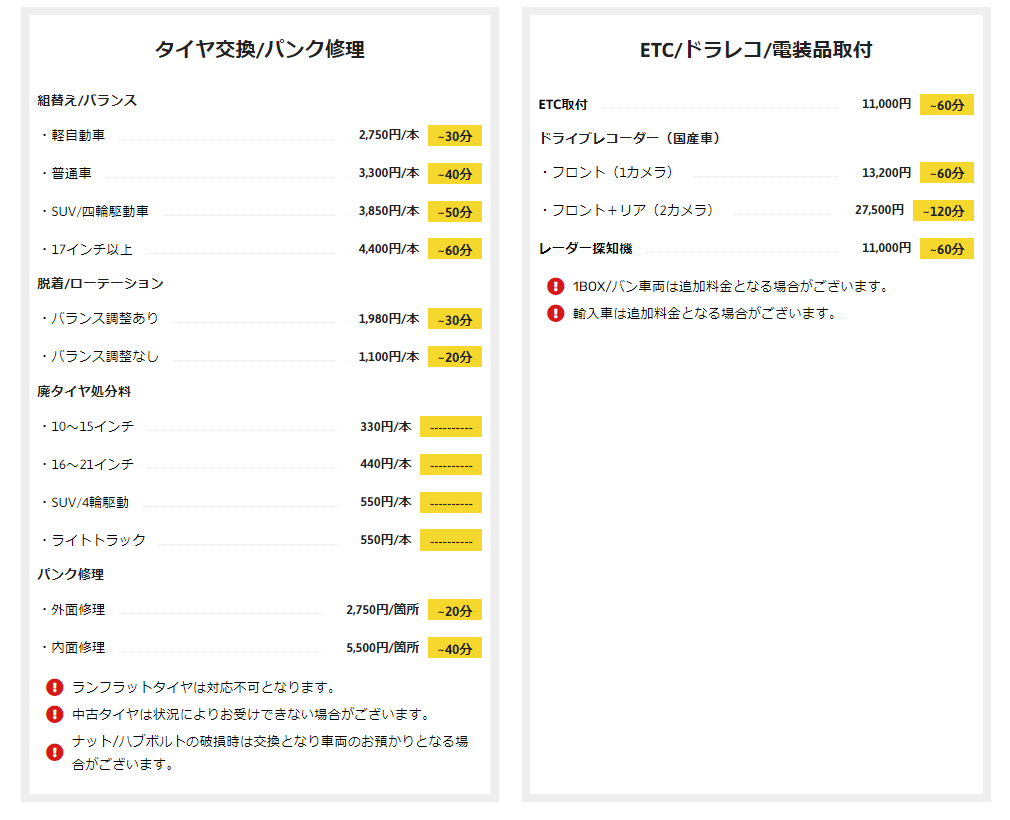Click the warning icon beside 1BOX/バン車両 notice
The image size is (1010, 820).
click(x=556, y=286)
